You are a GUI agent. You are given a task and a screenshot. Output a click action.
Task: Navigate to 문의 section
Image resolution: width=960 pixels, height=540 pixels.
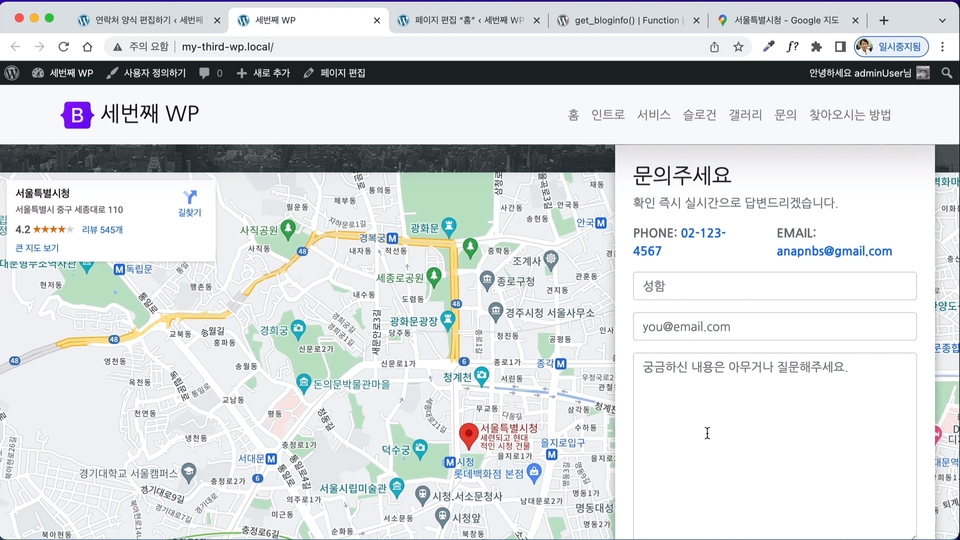(x=786, y=114)
